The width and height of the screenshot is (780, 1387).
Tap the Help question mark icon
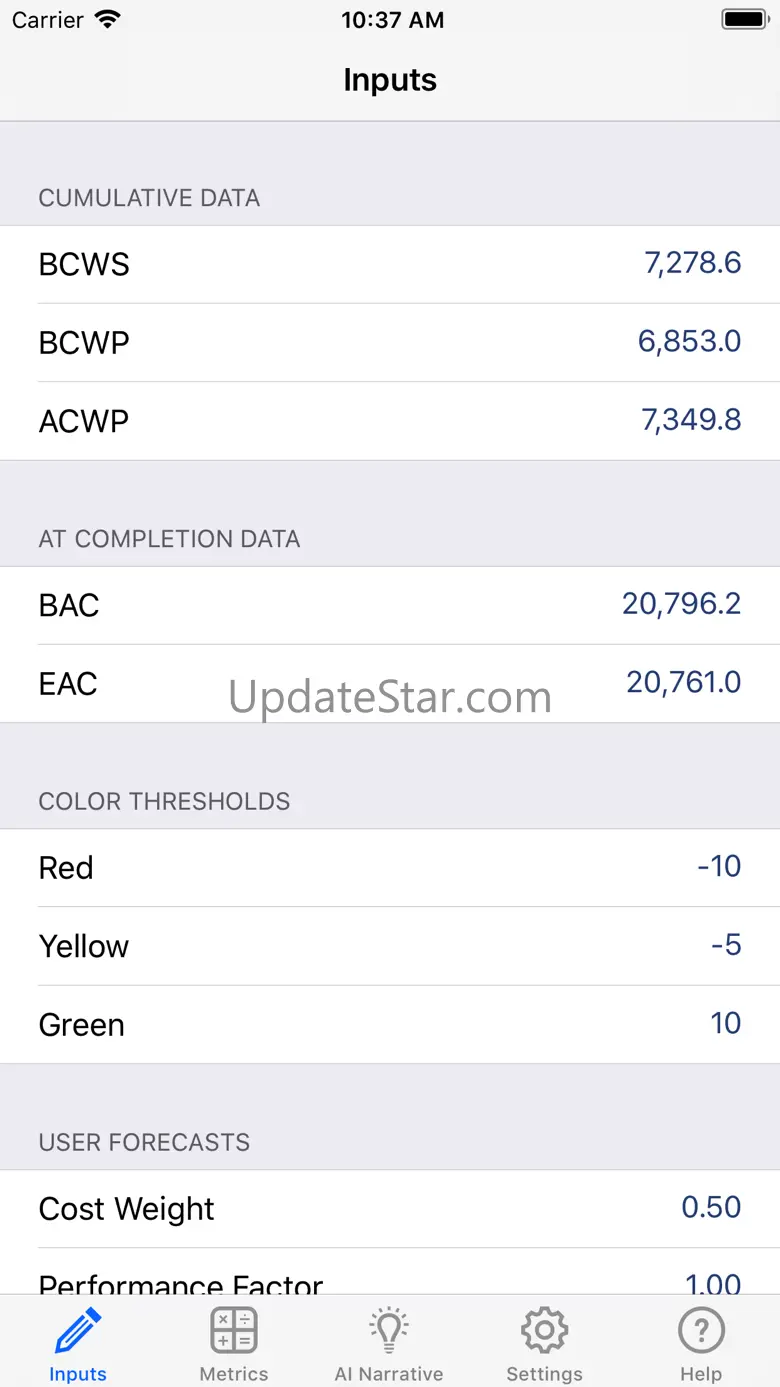point(701,1331)
